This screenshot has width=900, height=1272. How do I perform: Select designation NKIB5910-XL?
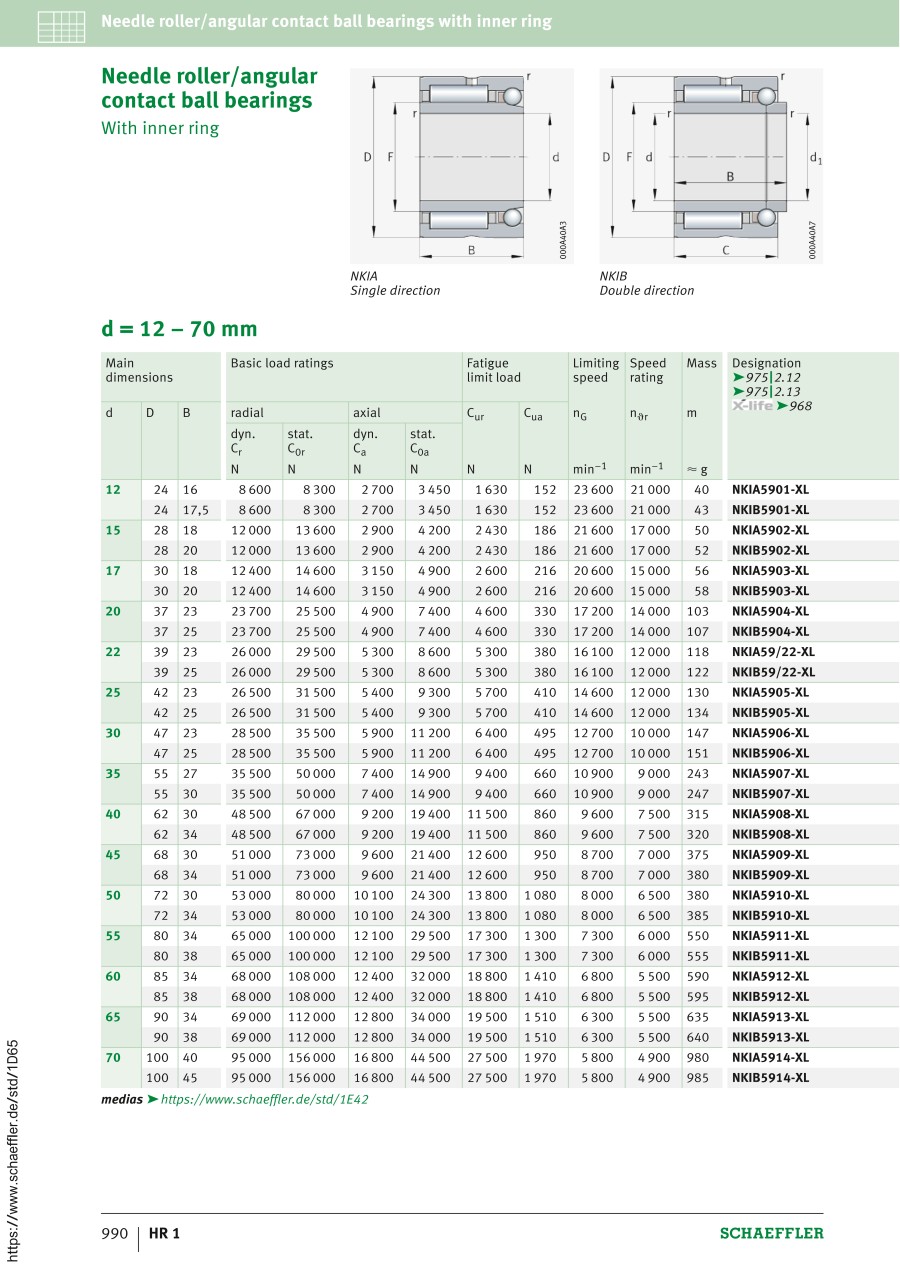(x=770, y=915)
